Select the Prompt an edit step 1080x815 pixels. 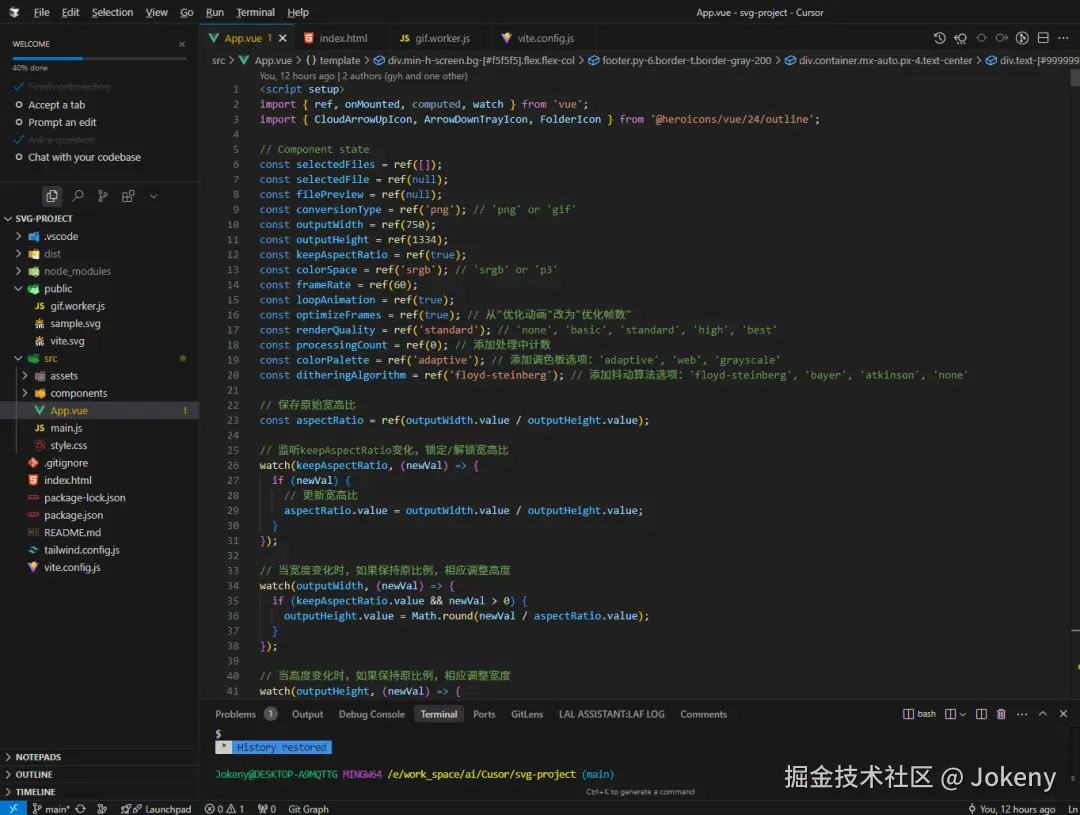tap(62, 122)
